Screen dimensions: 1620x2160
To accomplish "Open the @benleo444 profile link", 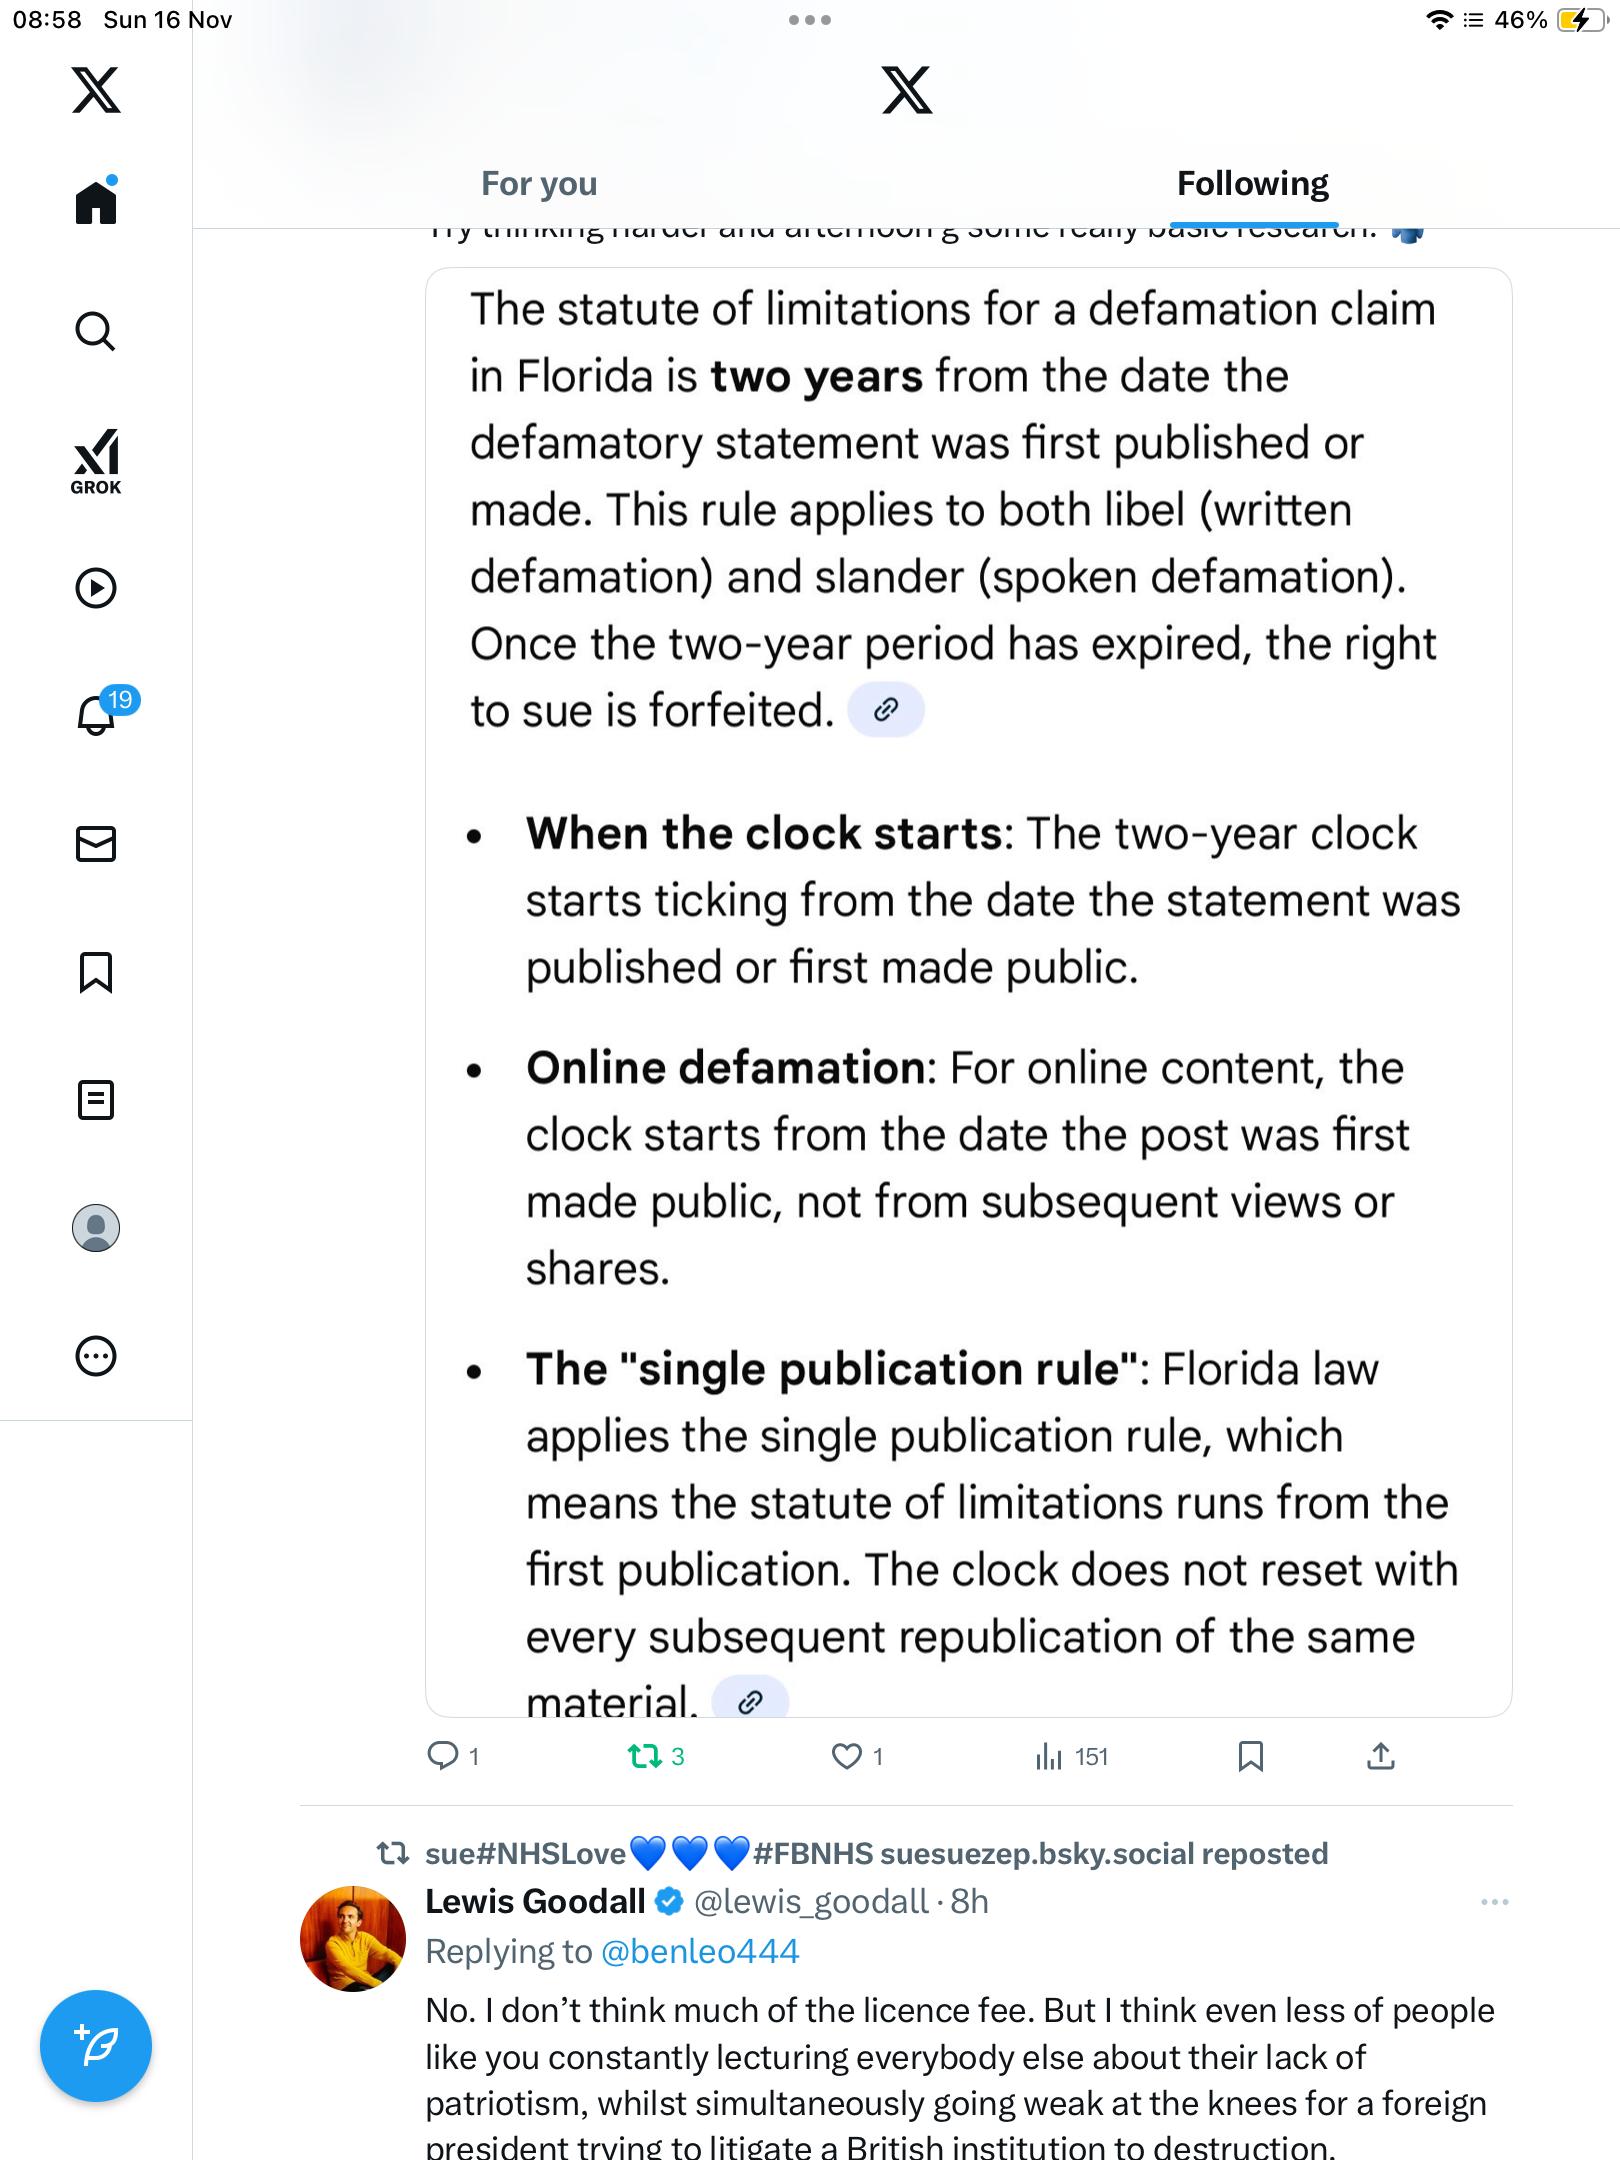I will (x=700, y=1951).
